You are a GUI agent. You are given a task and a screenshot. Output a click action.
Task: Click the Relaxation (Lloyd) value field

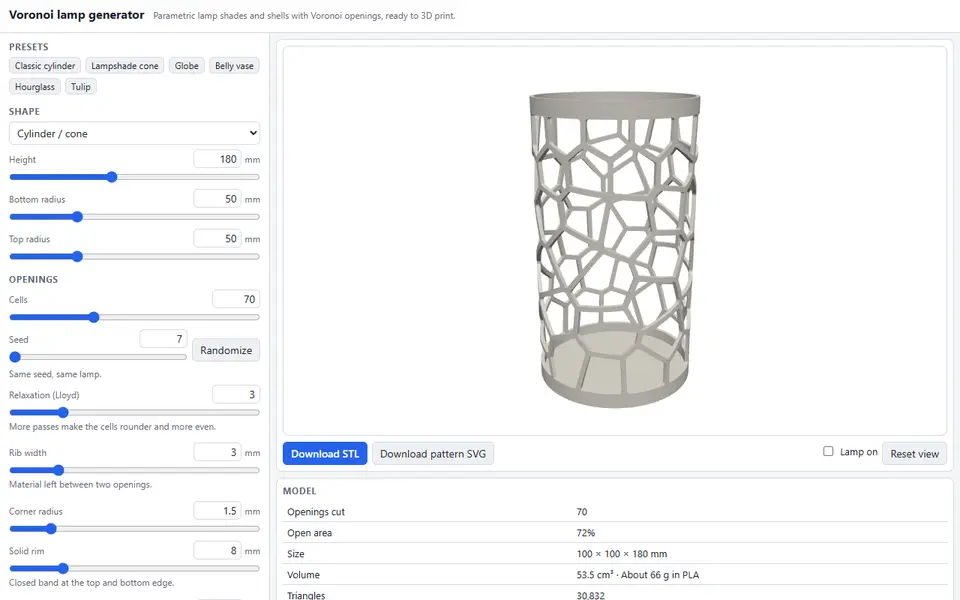pyautogui.click(x=236, y=394)
